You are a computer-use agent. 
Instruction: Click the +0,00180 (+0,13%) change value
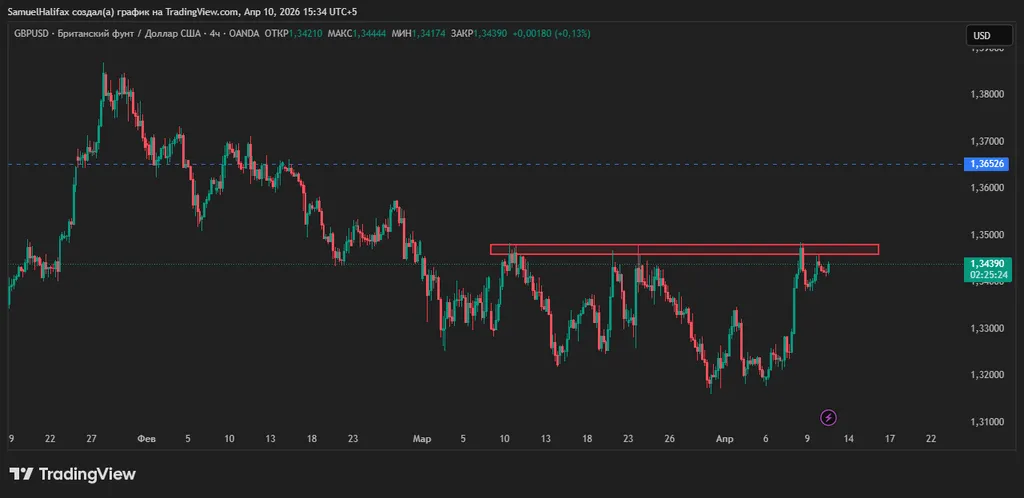point(551,35)
